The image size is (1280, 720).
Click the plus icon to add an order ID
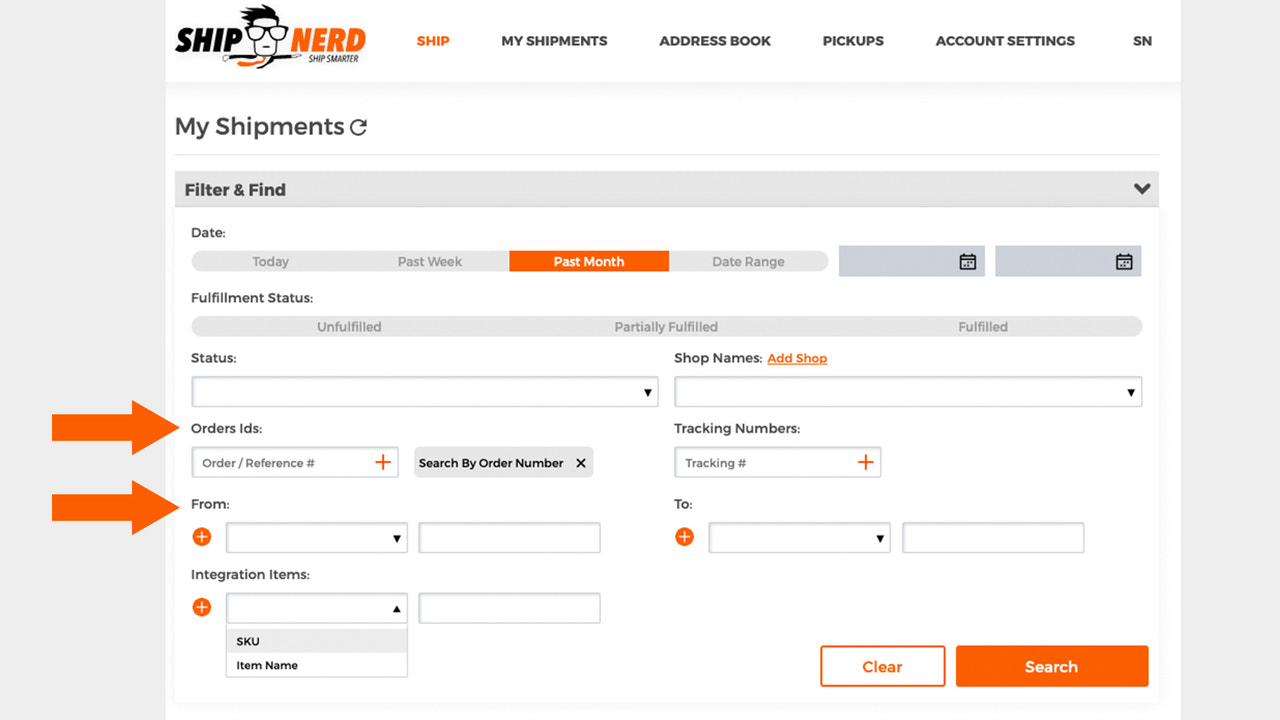point(382,462)
